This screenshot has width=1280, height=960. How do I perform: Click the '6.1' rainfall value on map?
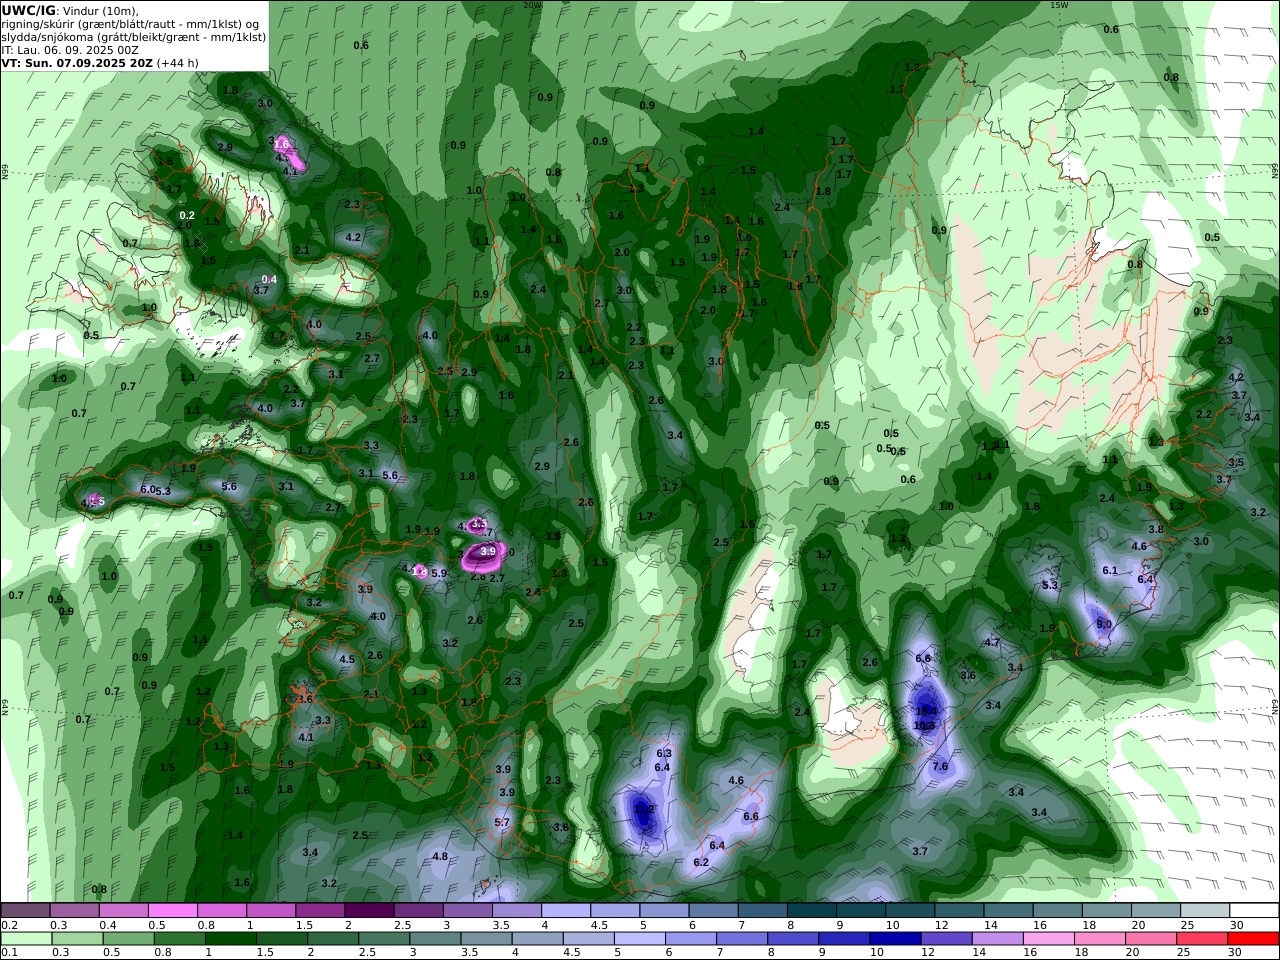[x=1109, y=571]
